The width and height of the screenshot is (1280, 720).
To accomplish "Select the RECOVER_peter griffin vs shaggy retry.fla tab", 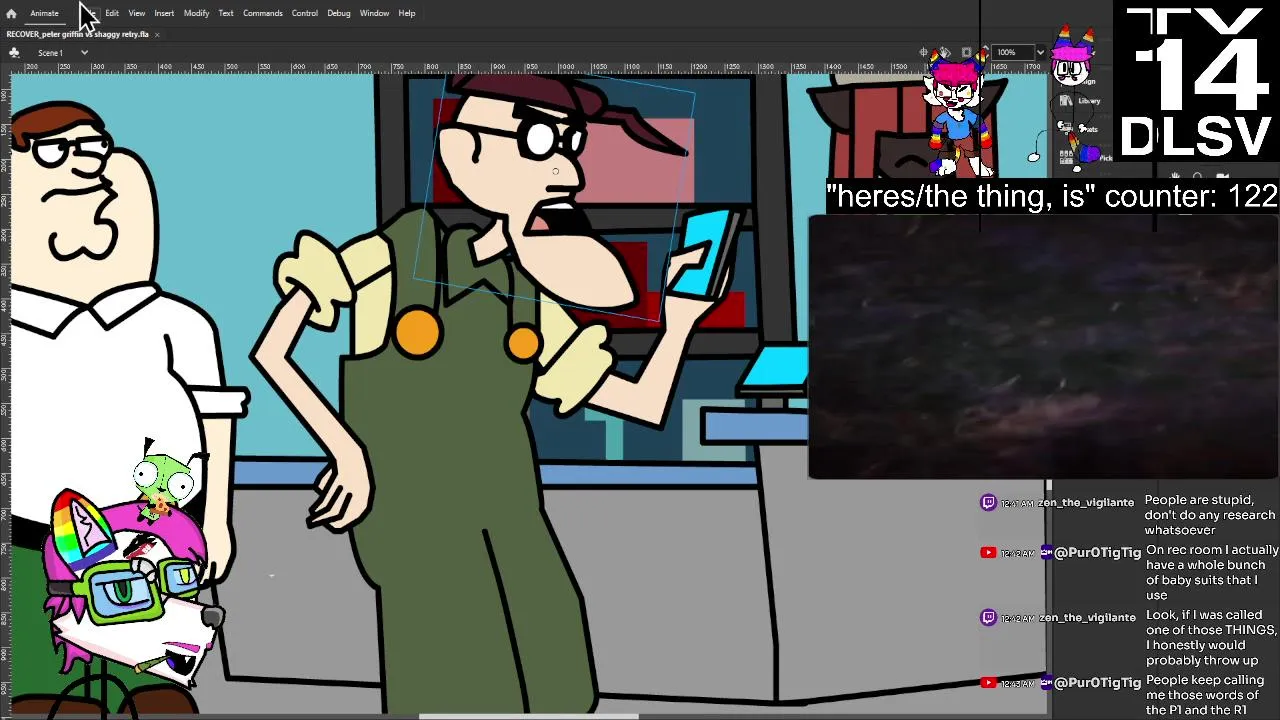I will coord(78,34).
